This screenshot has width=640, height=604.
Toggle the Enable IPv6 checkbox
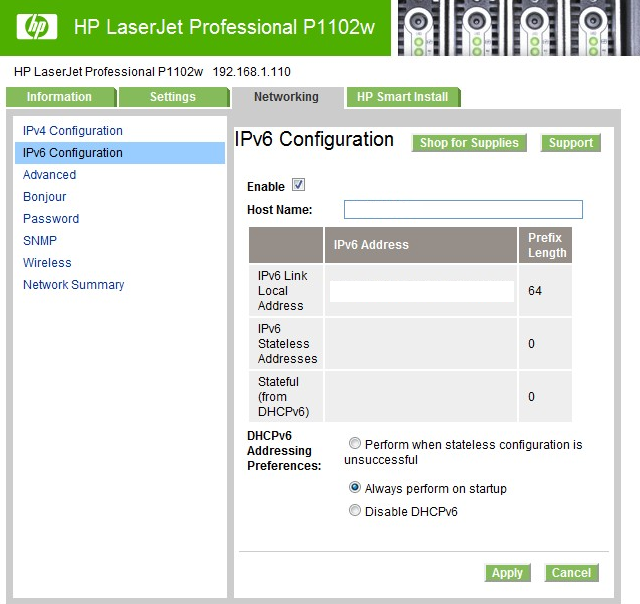[x=298, y=185]
